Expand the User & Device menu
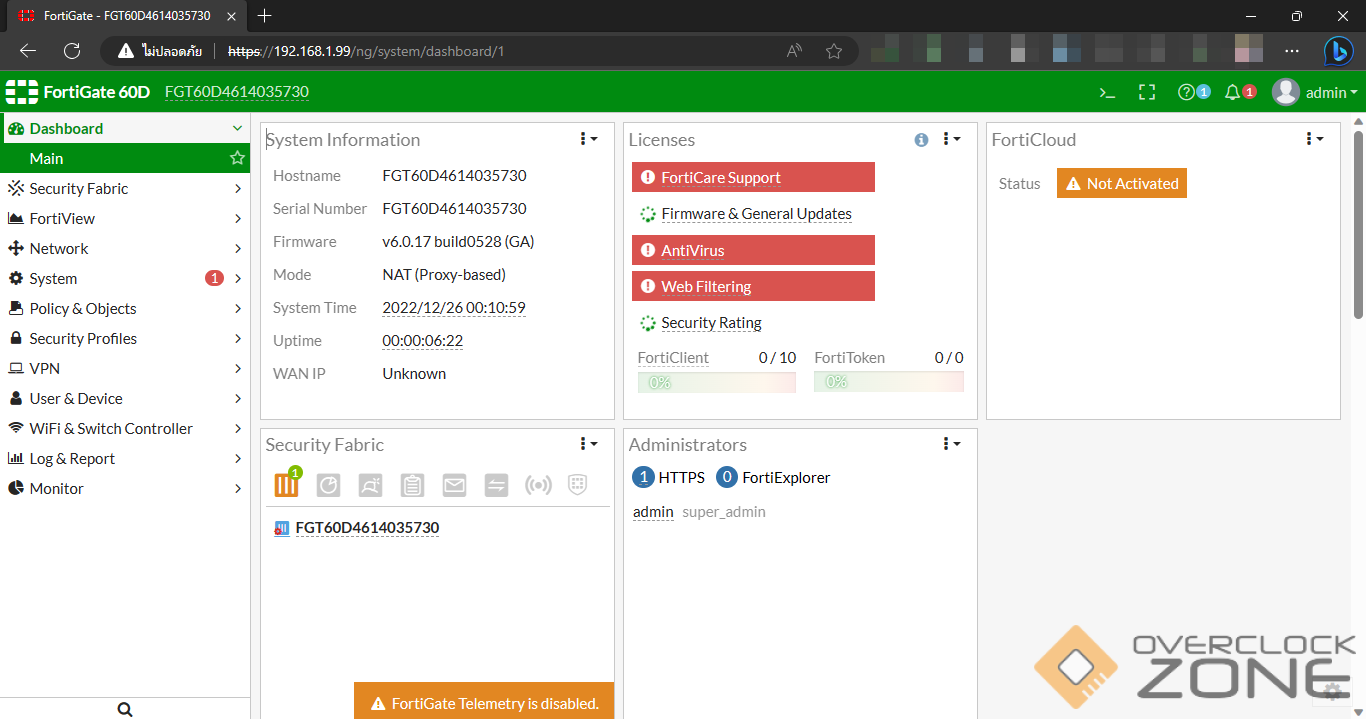 click(x=238, y=398)
